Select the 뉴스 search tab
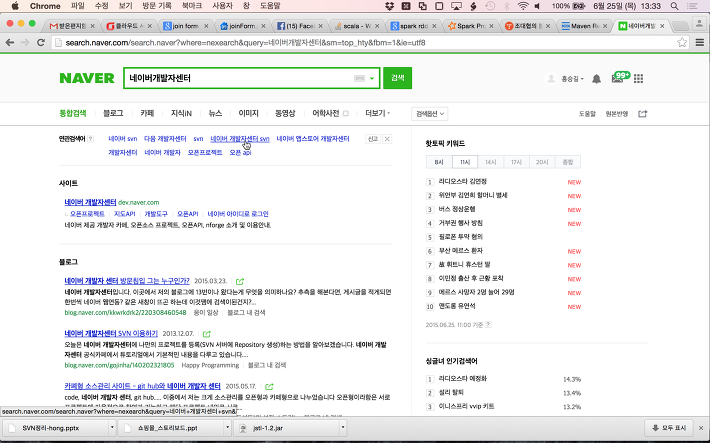710x443 pixels. [x=215, y=113]
